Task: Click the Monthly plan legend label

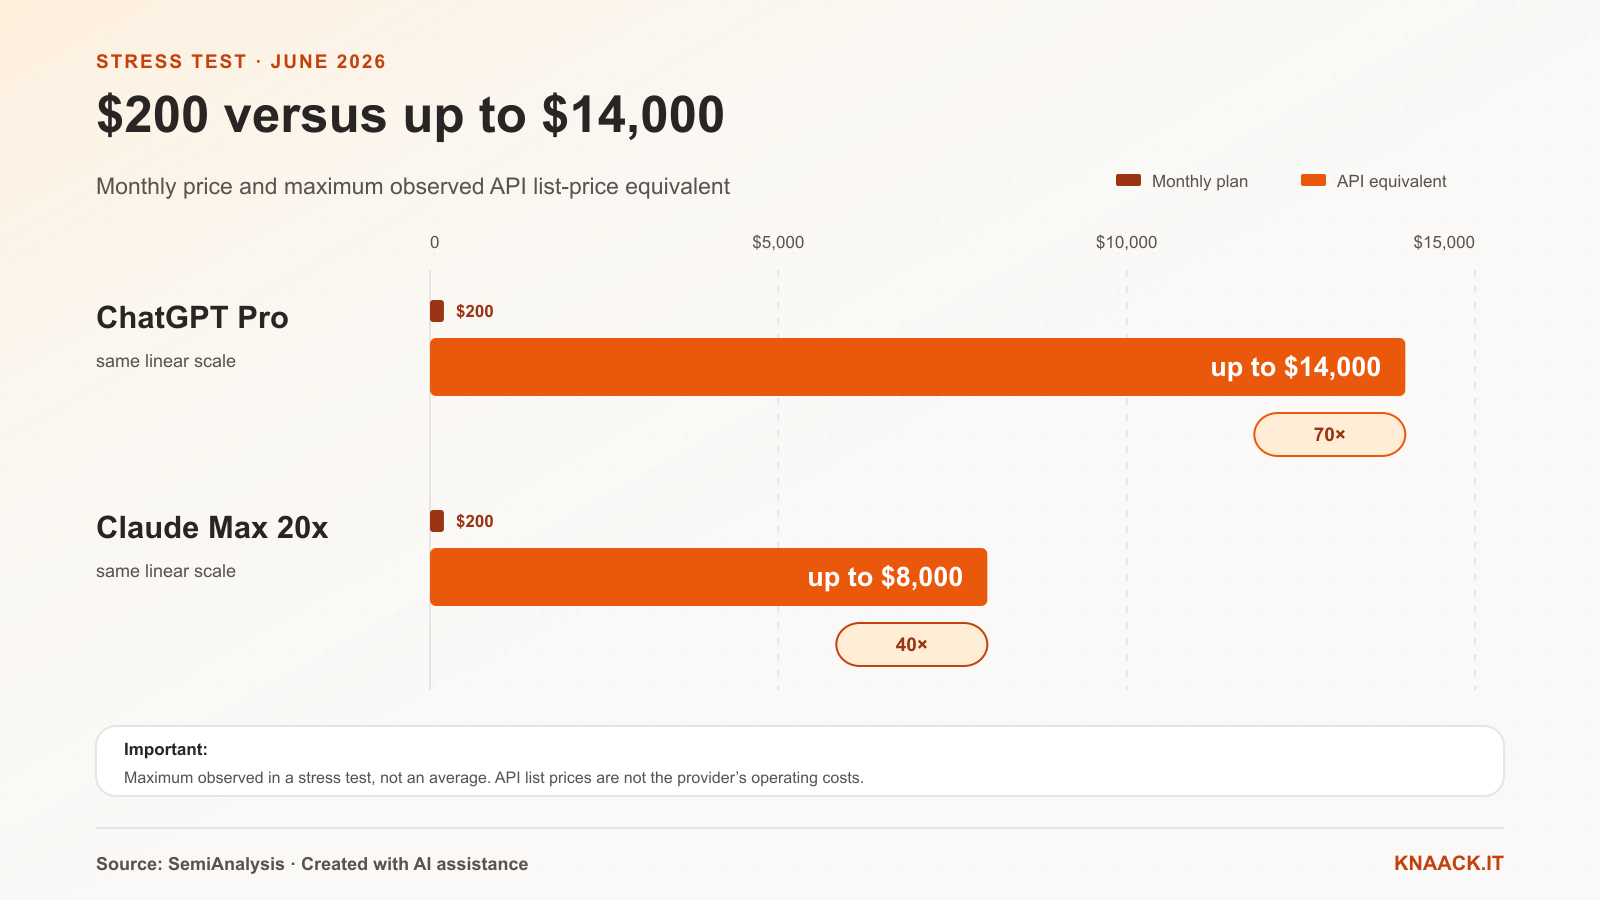Action: click(1200, 181)
